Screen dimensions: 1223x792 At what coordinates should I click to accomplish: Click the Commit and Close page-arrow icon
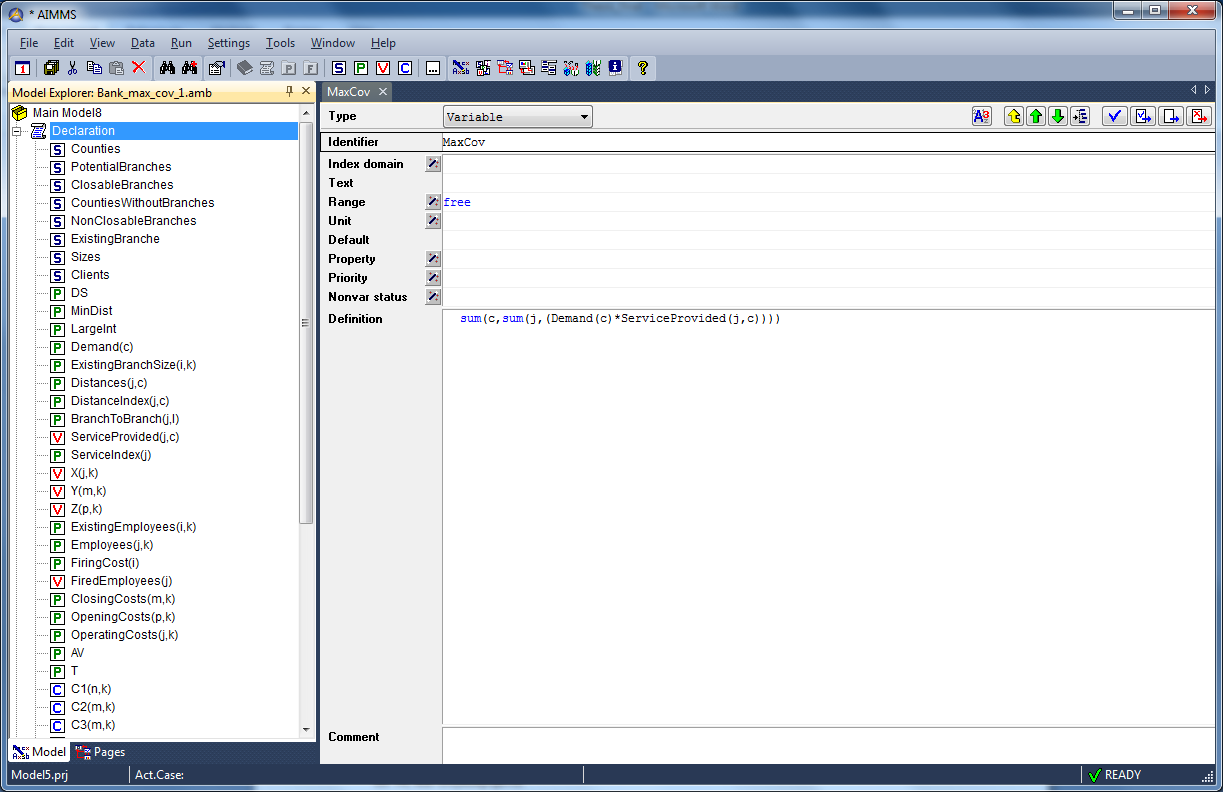pos(1172,117)
